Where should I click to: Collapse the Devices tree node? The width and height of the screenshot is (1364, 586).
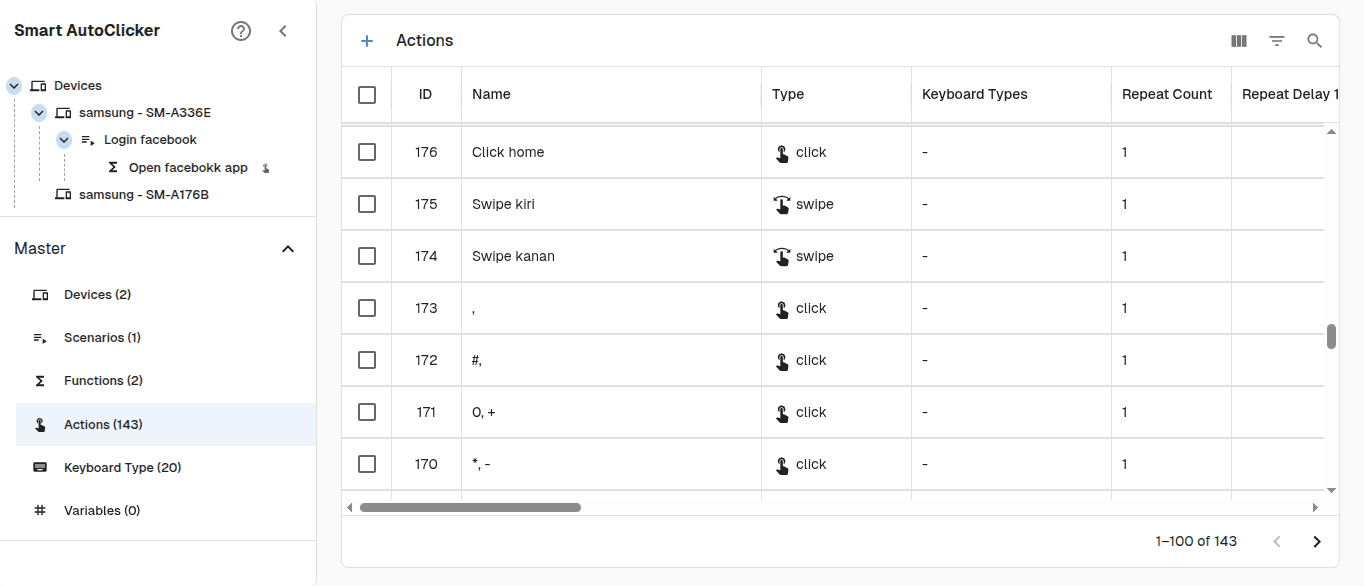click(x=14, y=86)
